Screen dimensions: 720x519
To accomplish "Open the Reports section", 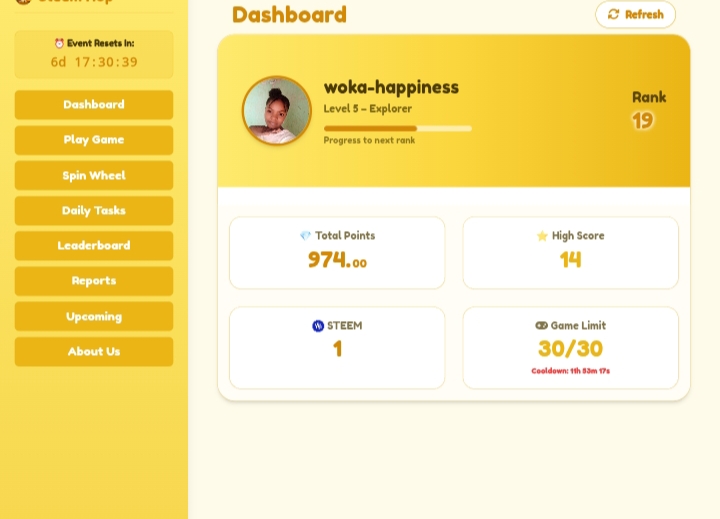I will click(x=94, y=281).
